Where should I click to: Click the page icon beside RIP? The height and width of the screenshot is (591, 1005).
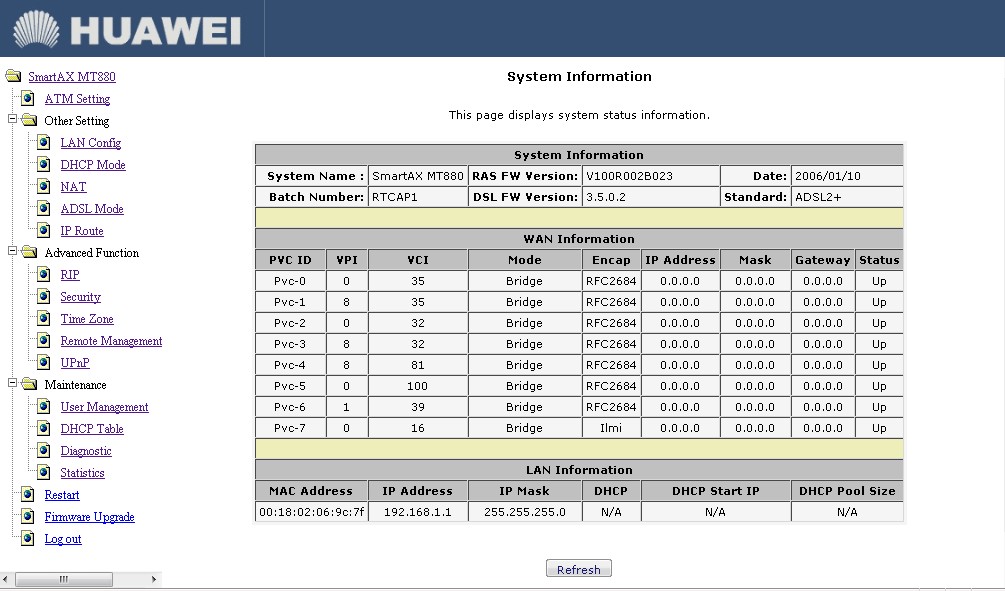coord(44,274)
